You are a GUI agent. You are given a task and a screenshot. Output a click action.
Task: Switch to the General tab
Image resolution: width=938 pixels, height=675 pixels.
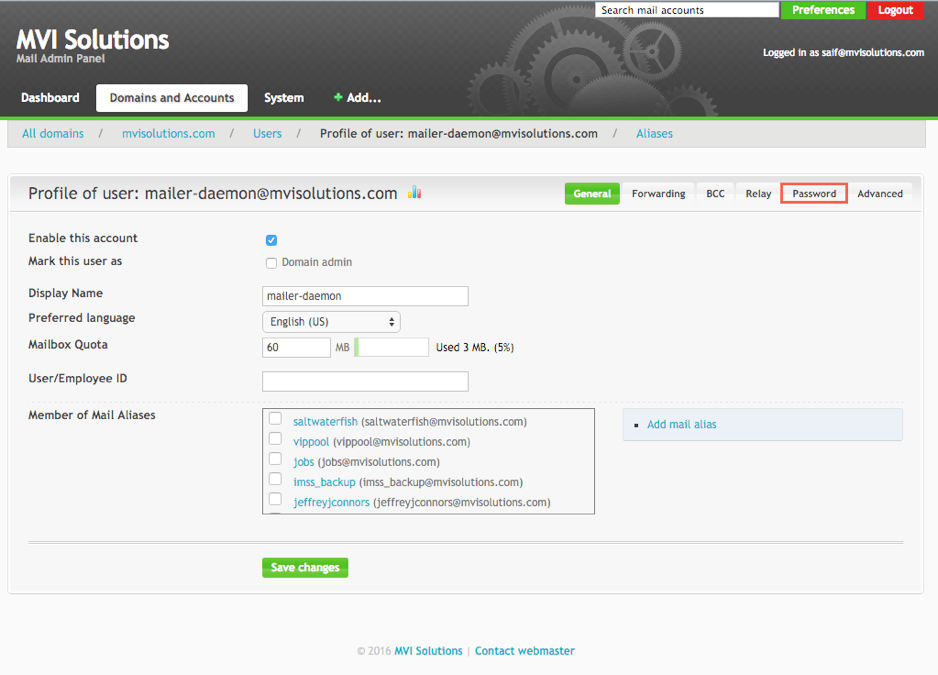(x=592, y=193)
